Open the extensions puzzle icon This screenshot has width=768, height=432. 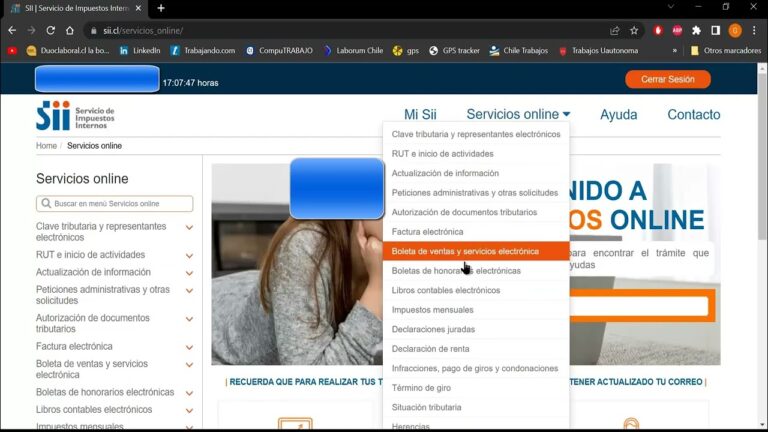pos(696,30)
